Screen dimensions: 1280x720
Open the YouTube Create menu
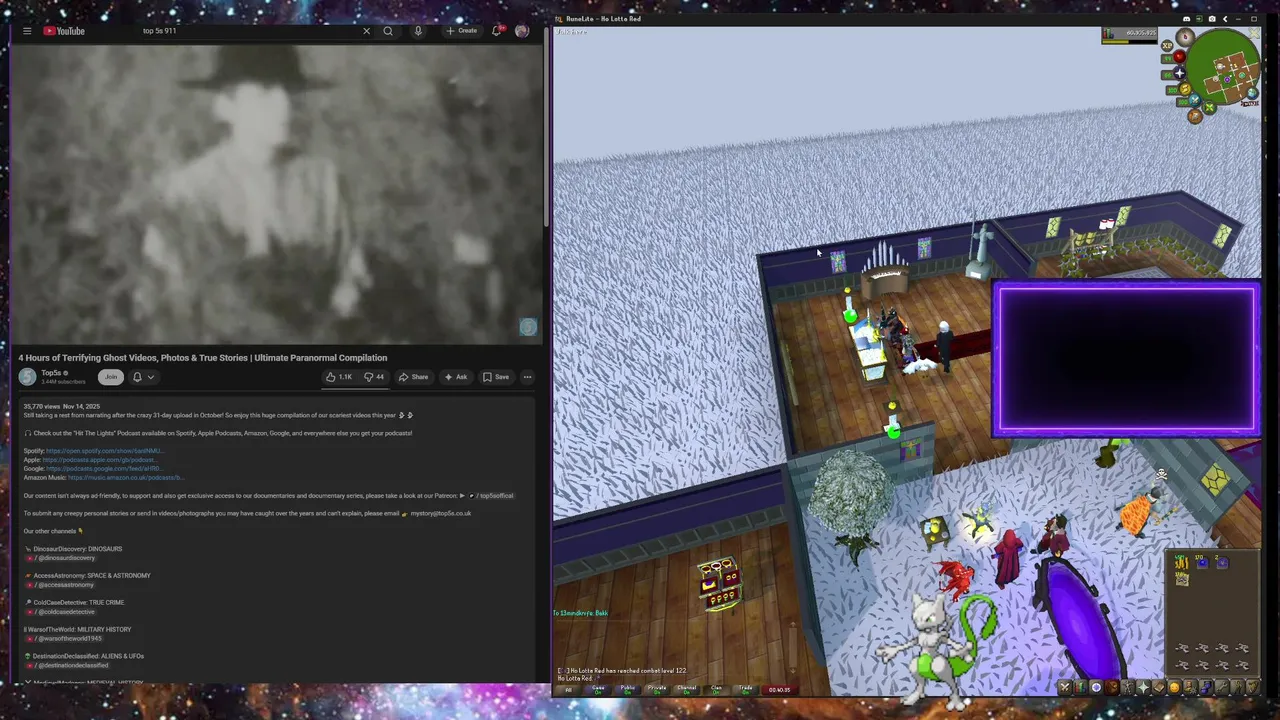click(462, 31)
